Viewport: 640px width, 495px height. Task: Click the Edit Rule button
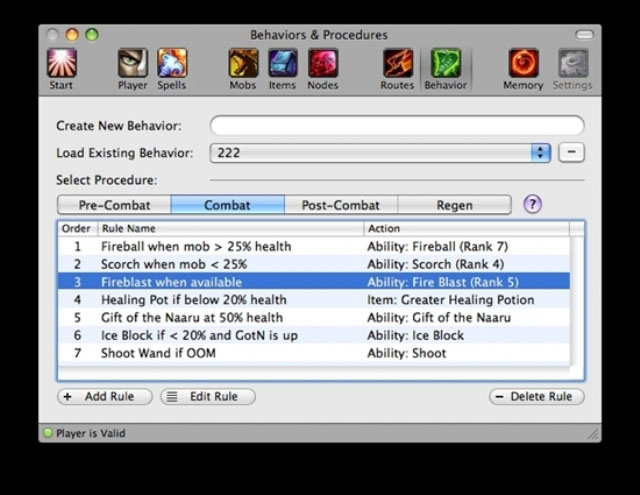(x=208, y=397)
